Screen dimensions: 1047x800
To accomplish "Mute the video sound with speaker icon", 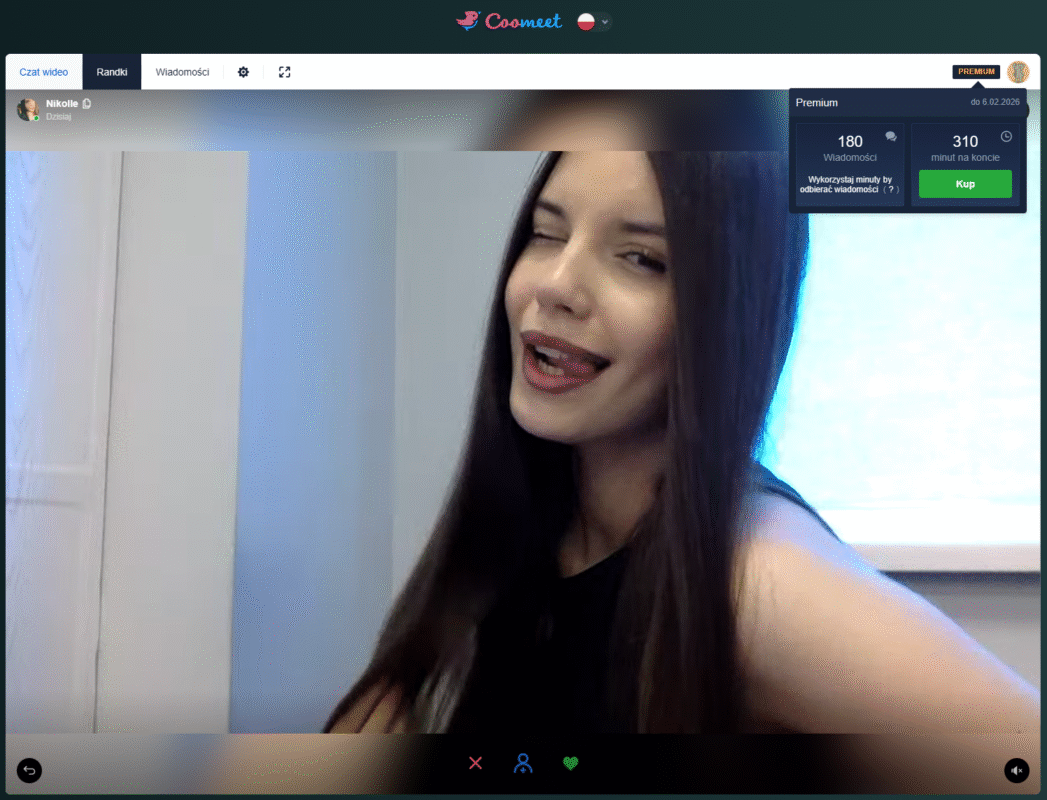I will click(x=1016, y=770).
